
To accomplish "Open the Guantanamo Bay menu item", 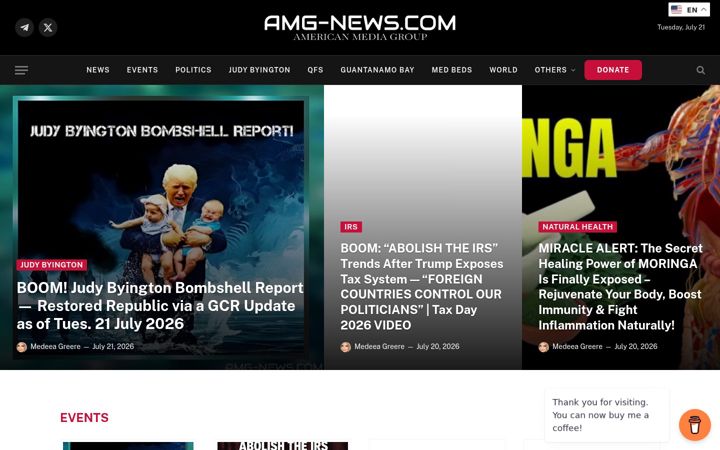I will click(x=377, y=70).
